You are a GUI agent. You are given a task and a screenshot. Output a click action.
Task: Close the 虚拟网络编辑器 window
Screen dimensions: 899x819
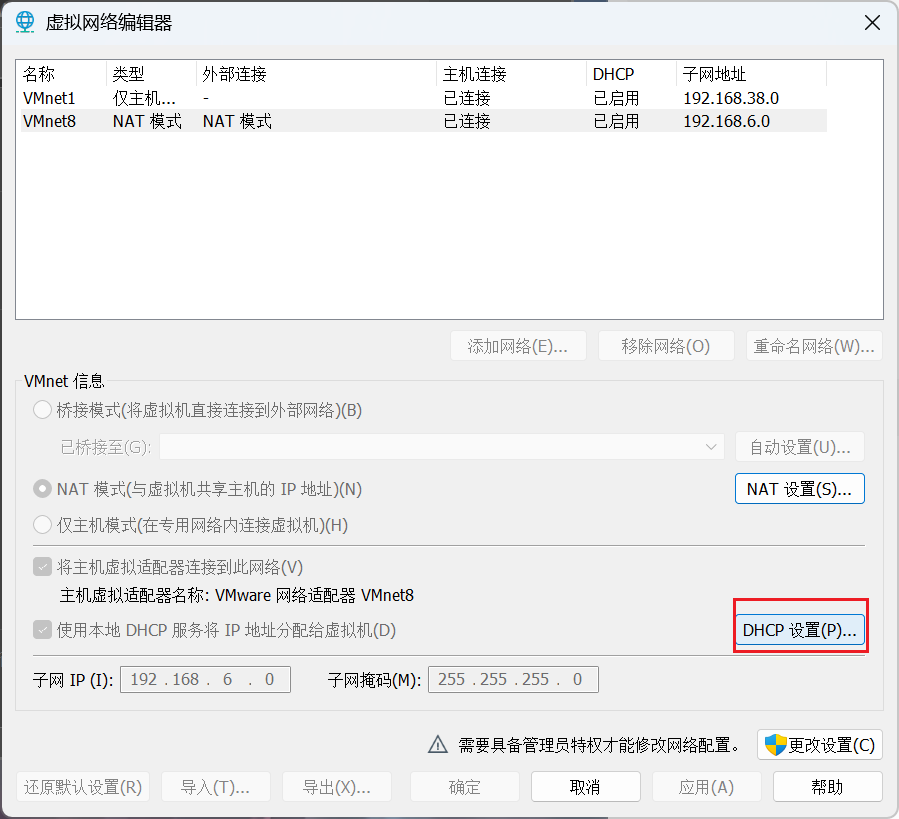(872, 23)
